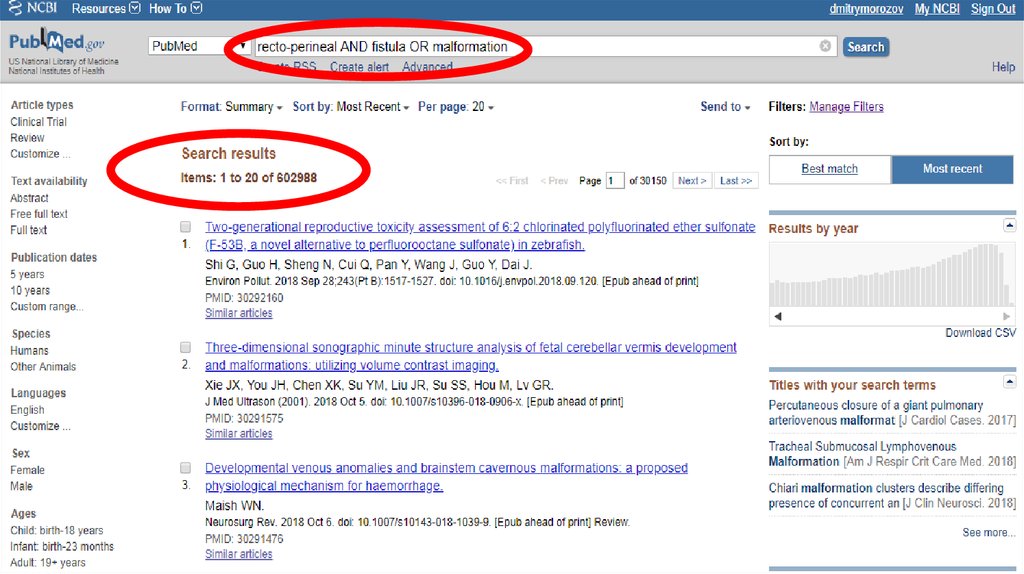Open the Send to dropdown
Image resolution: width=1024 pixels, height=574 pixels.
[x=726, y=107]
